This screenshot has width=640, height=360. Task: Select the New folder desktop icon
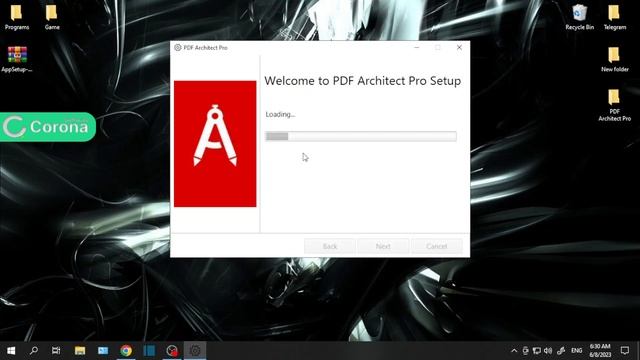pyautogui.click(x=614, y=60)
